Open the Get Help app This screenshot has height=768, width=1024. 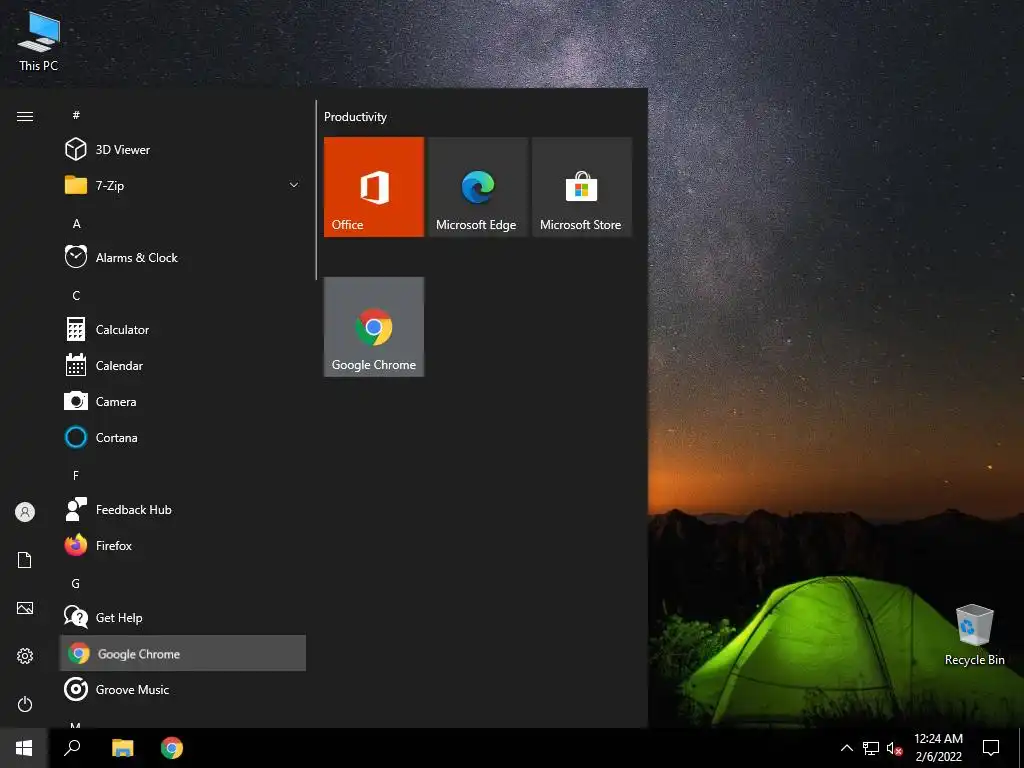182,617
